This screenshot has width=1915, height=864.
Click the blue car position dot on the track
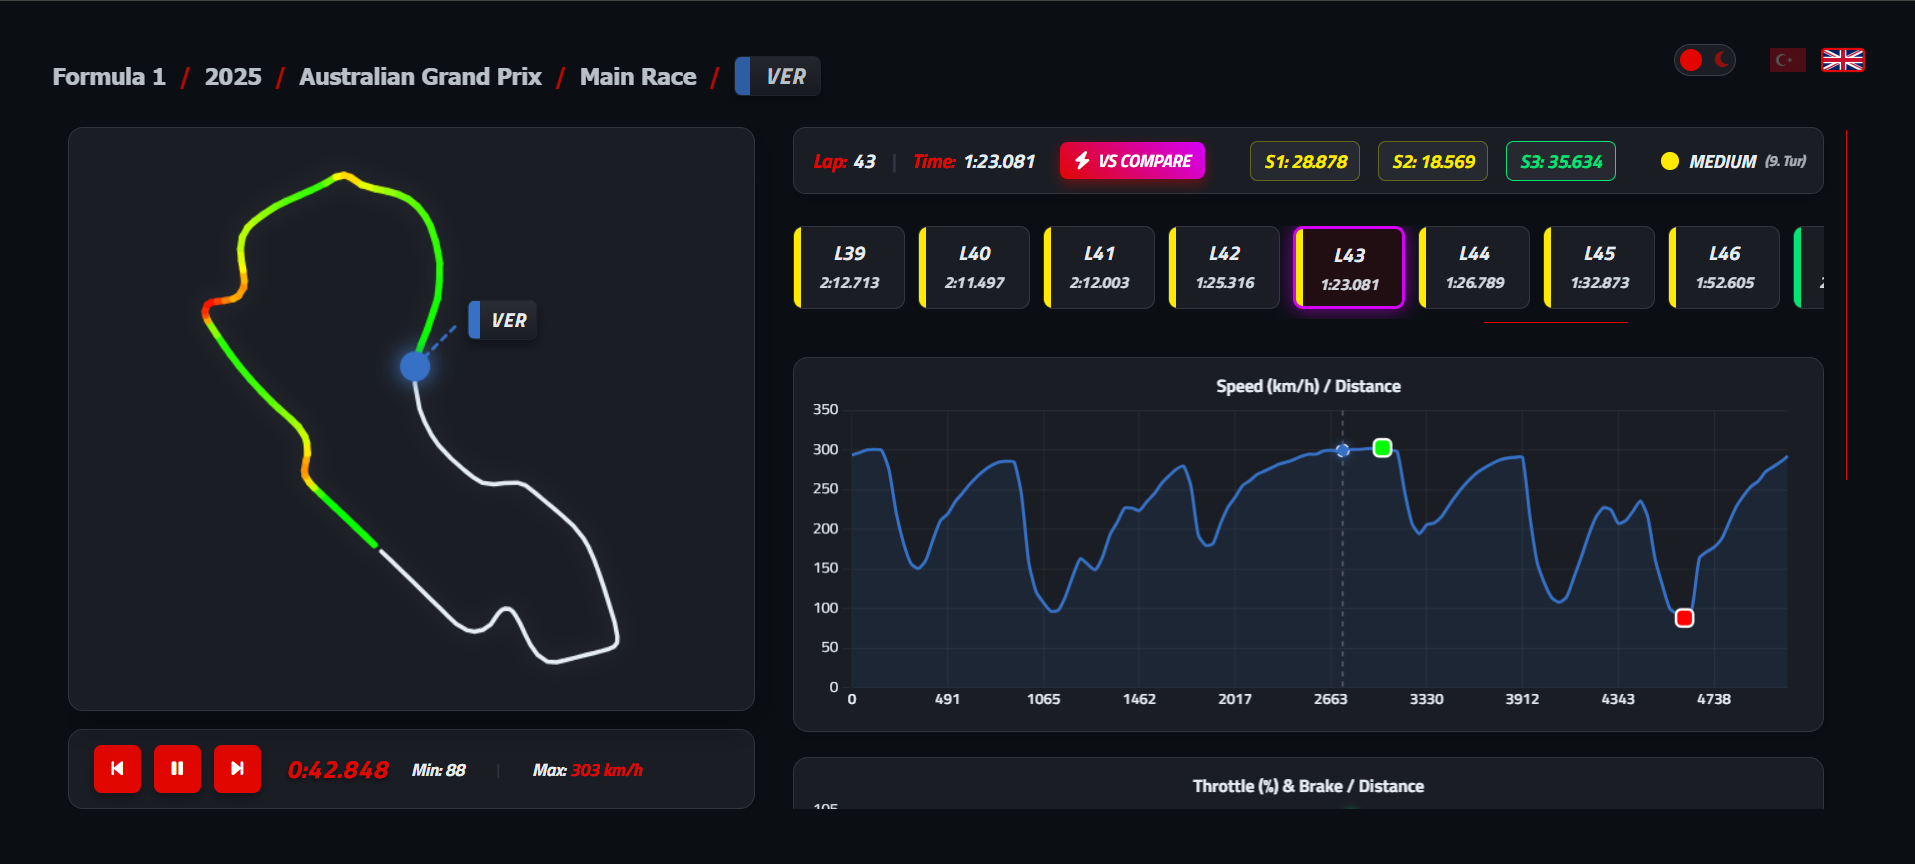pyautogui.click(x=415, y=366)
